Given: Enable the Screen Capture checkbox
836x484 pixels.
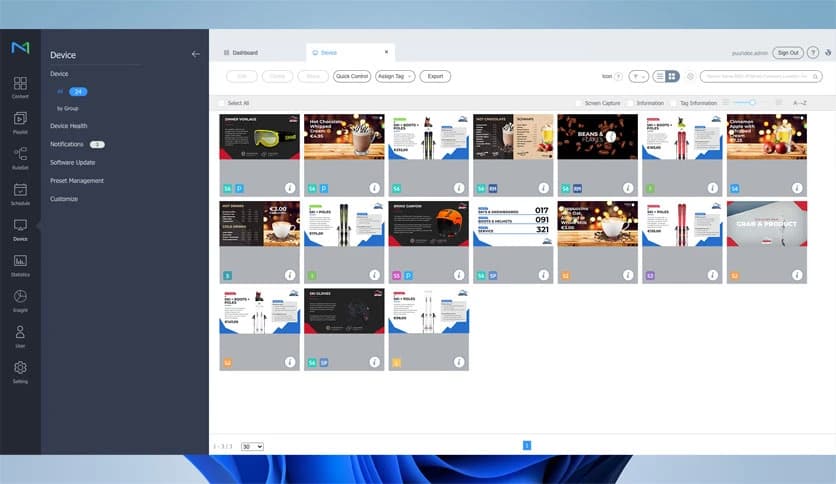Looking at the screenshot, I should tap(579, 103).
